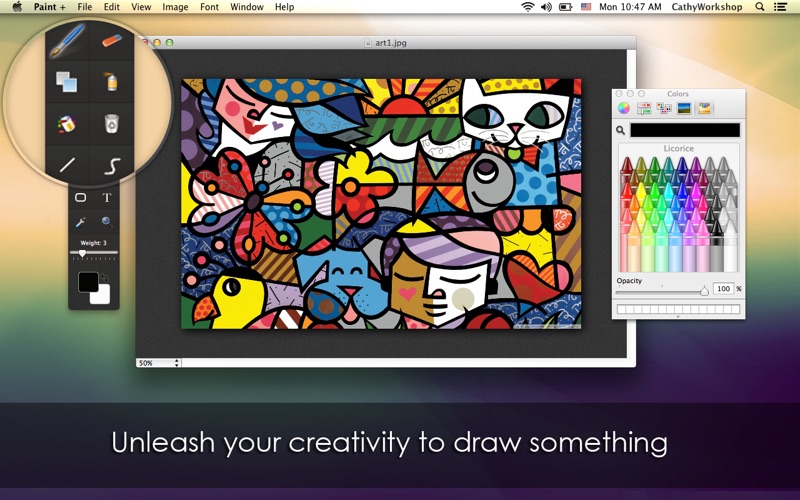Click the magnifier in Colors panel

620,131
